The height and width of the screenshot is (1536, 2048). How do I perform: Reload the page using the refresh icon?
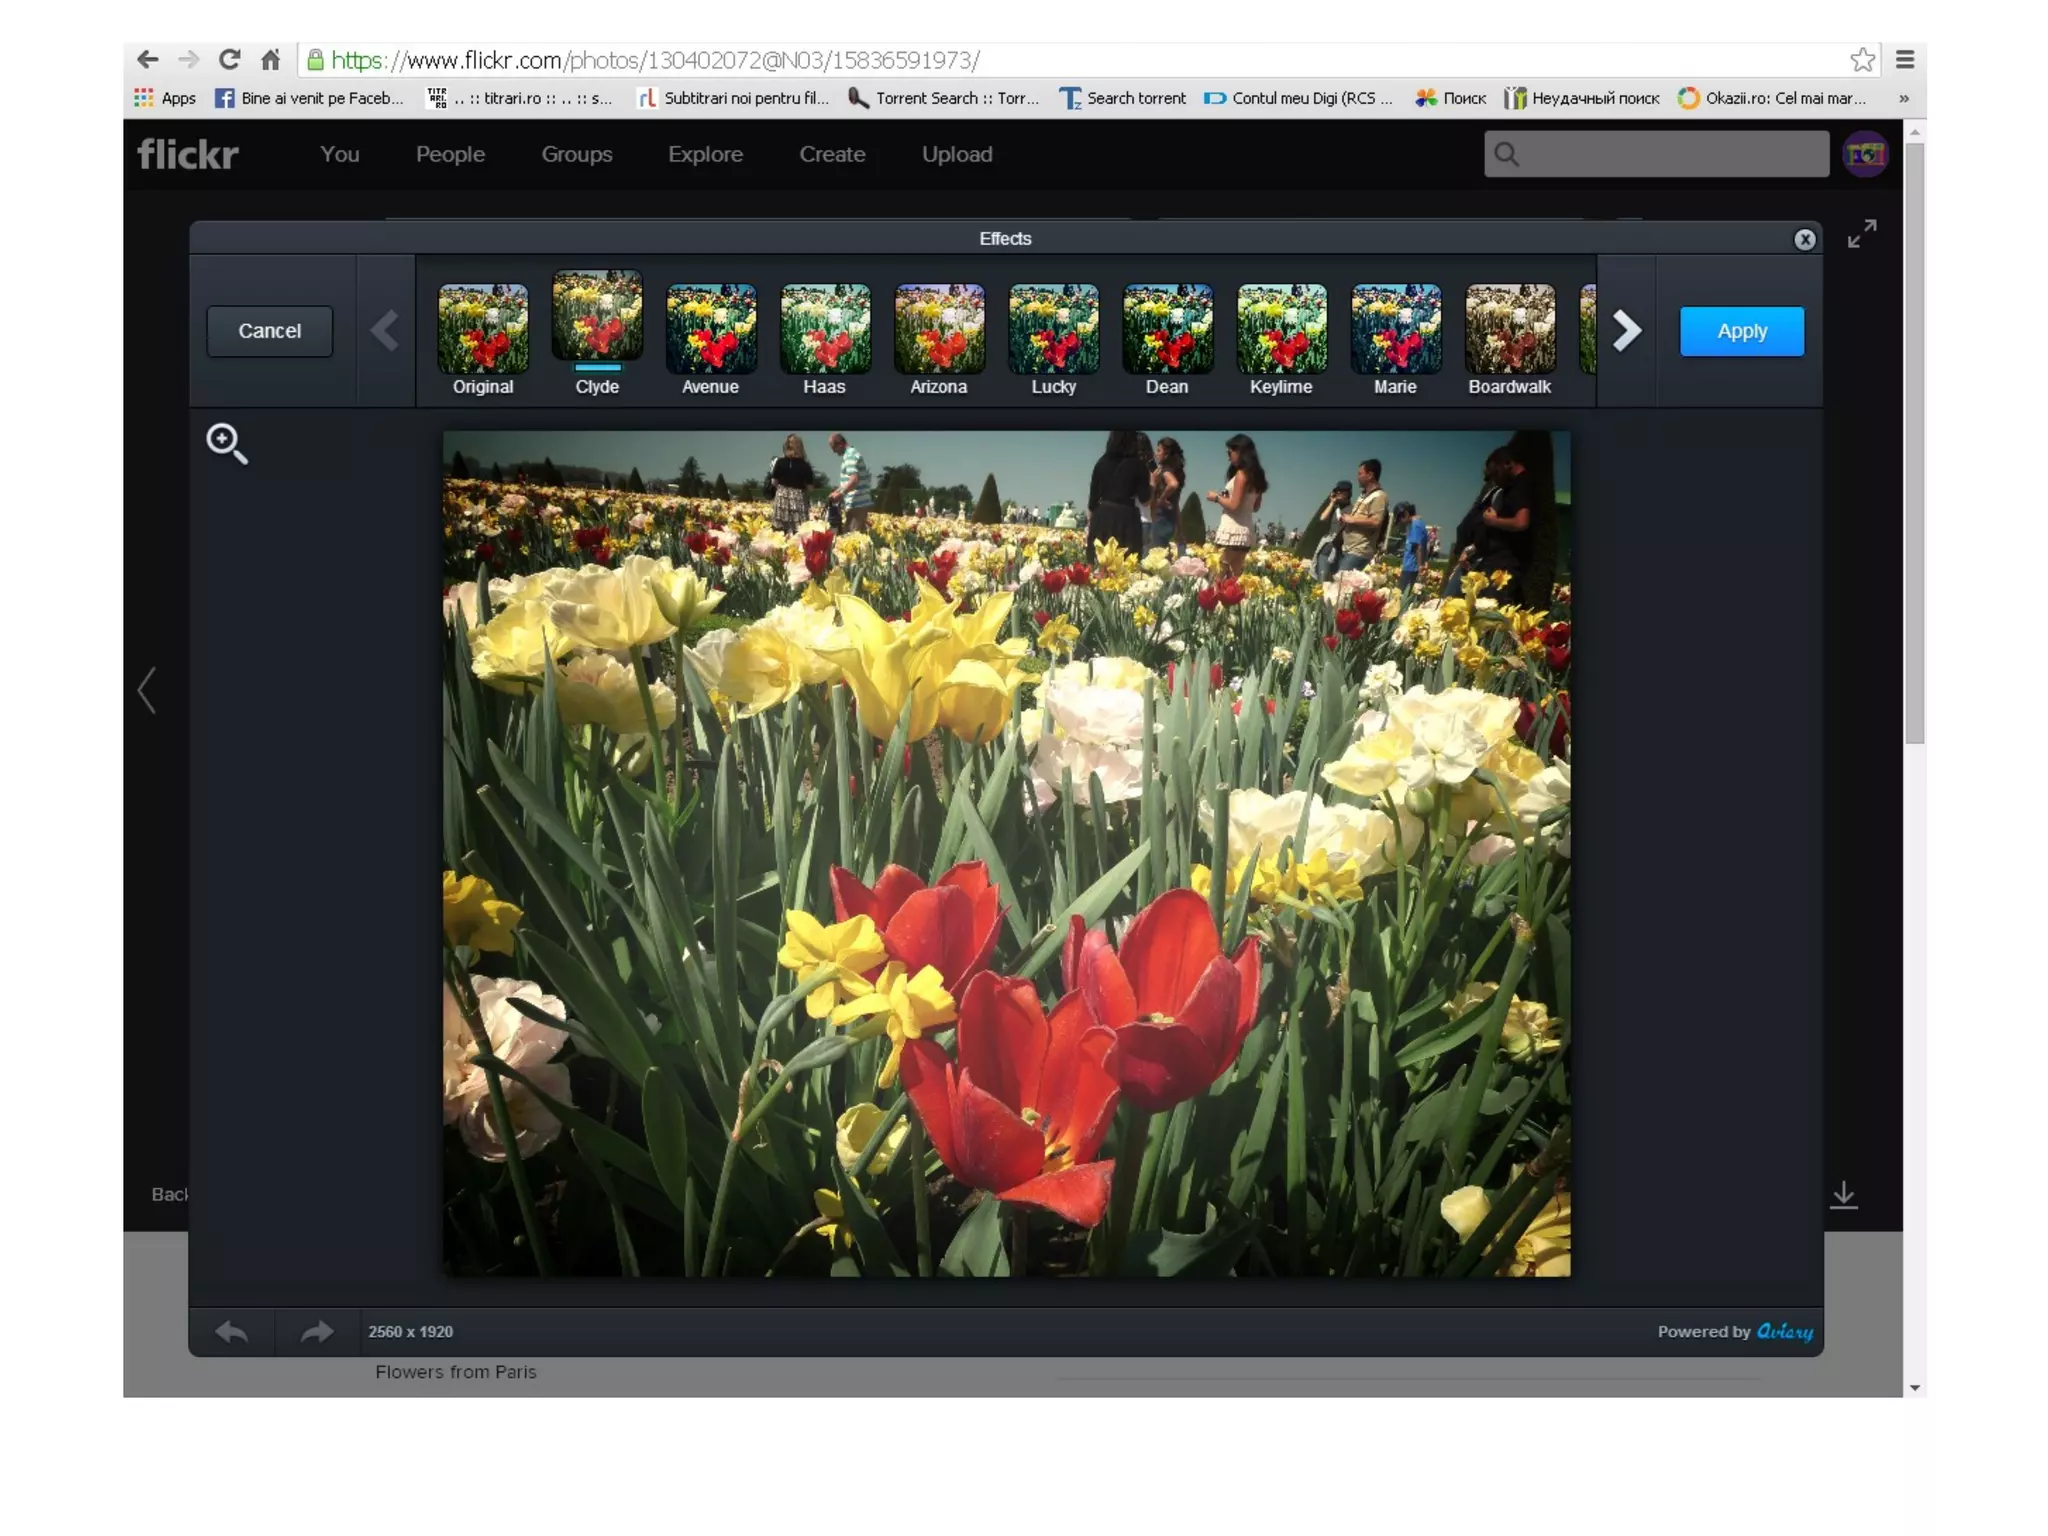(x=230, y=60)
